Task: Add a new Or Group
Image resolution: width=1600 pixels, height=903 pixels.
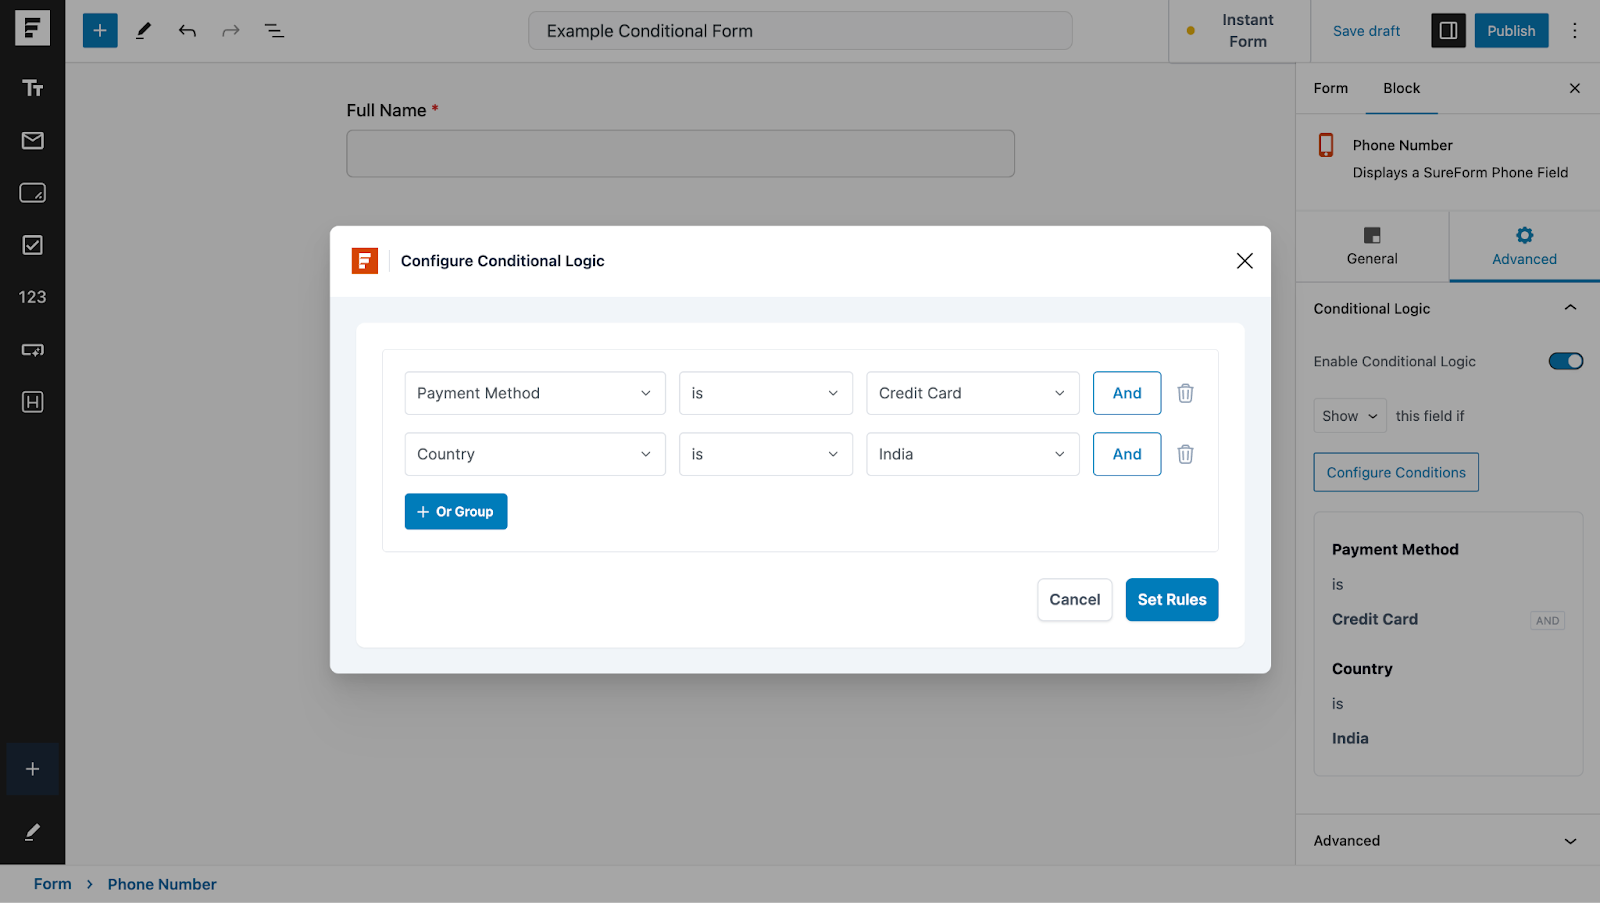Action: pos(456,512)
